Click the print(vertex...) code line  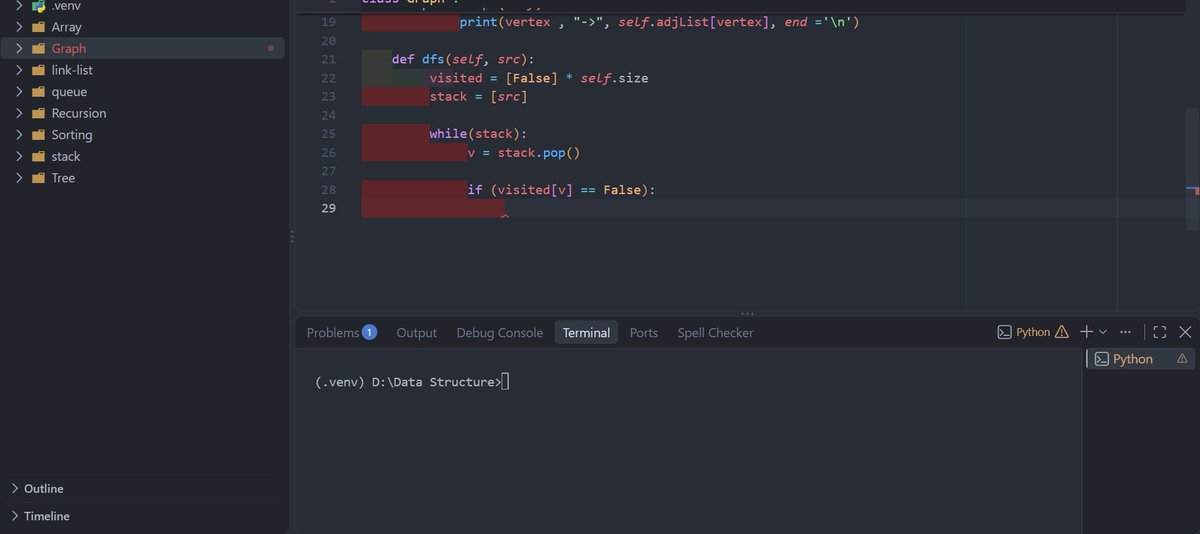[659, 22]
